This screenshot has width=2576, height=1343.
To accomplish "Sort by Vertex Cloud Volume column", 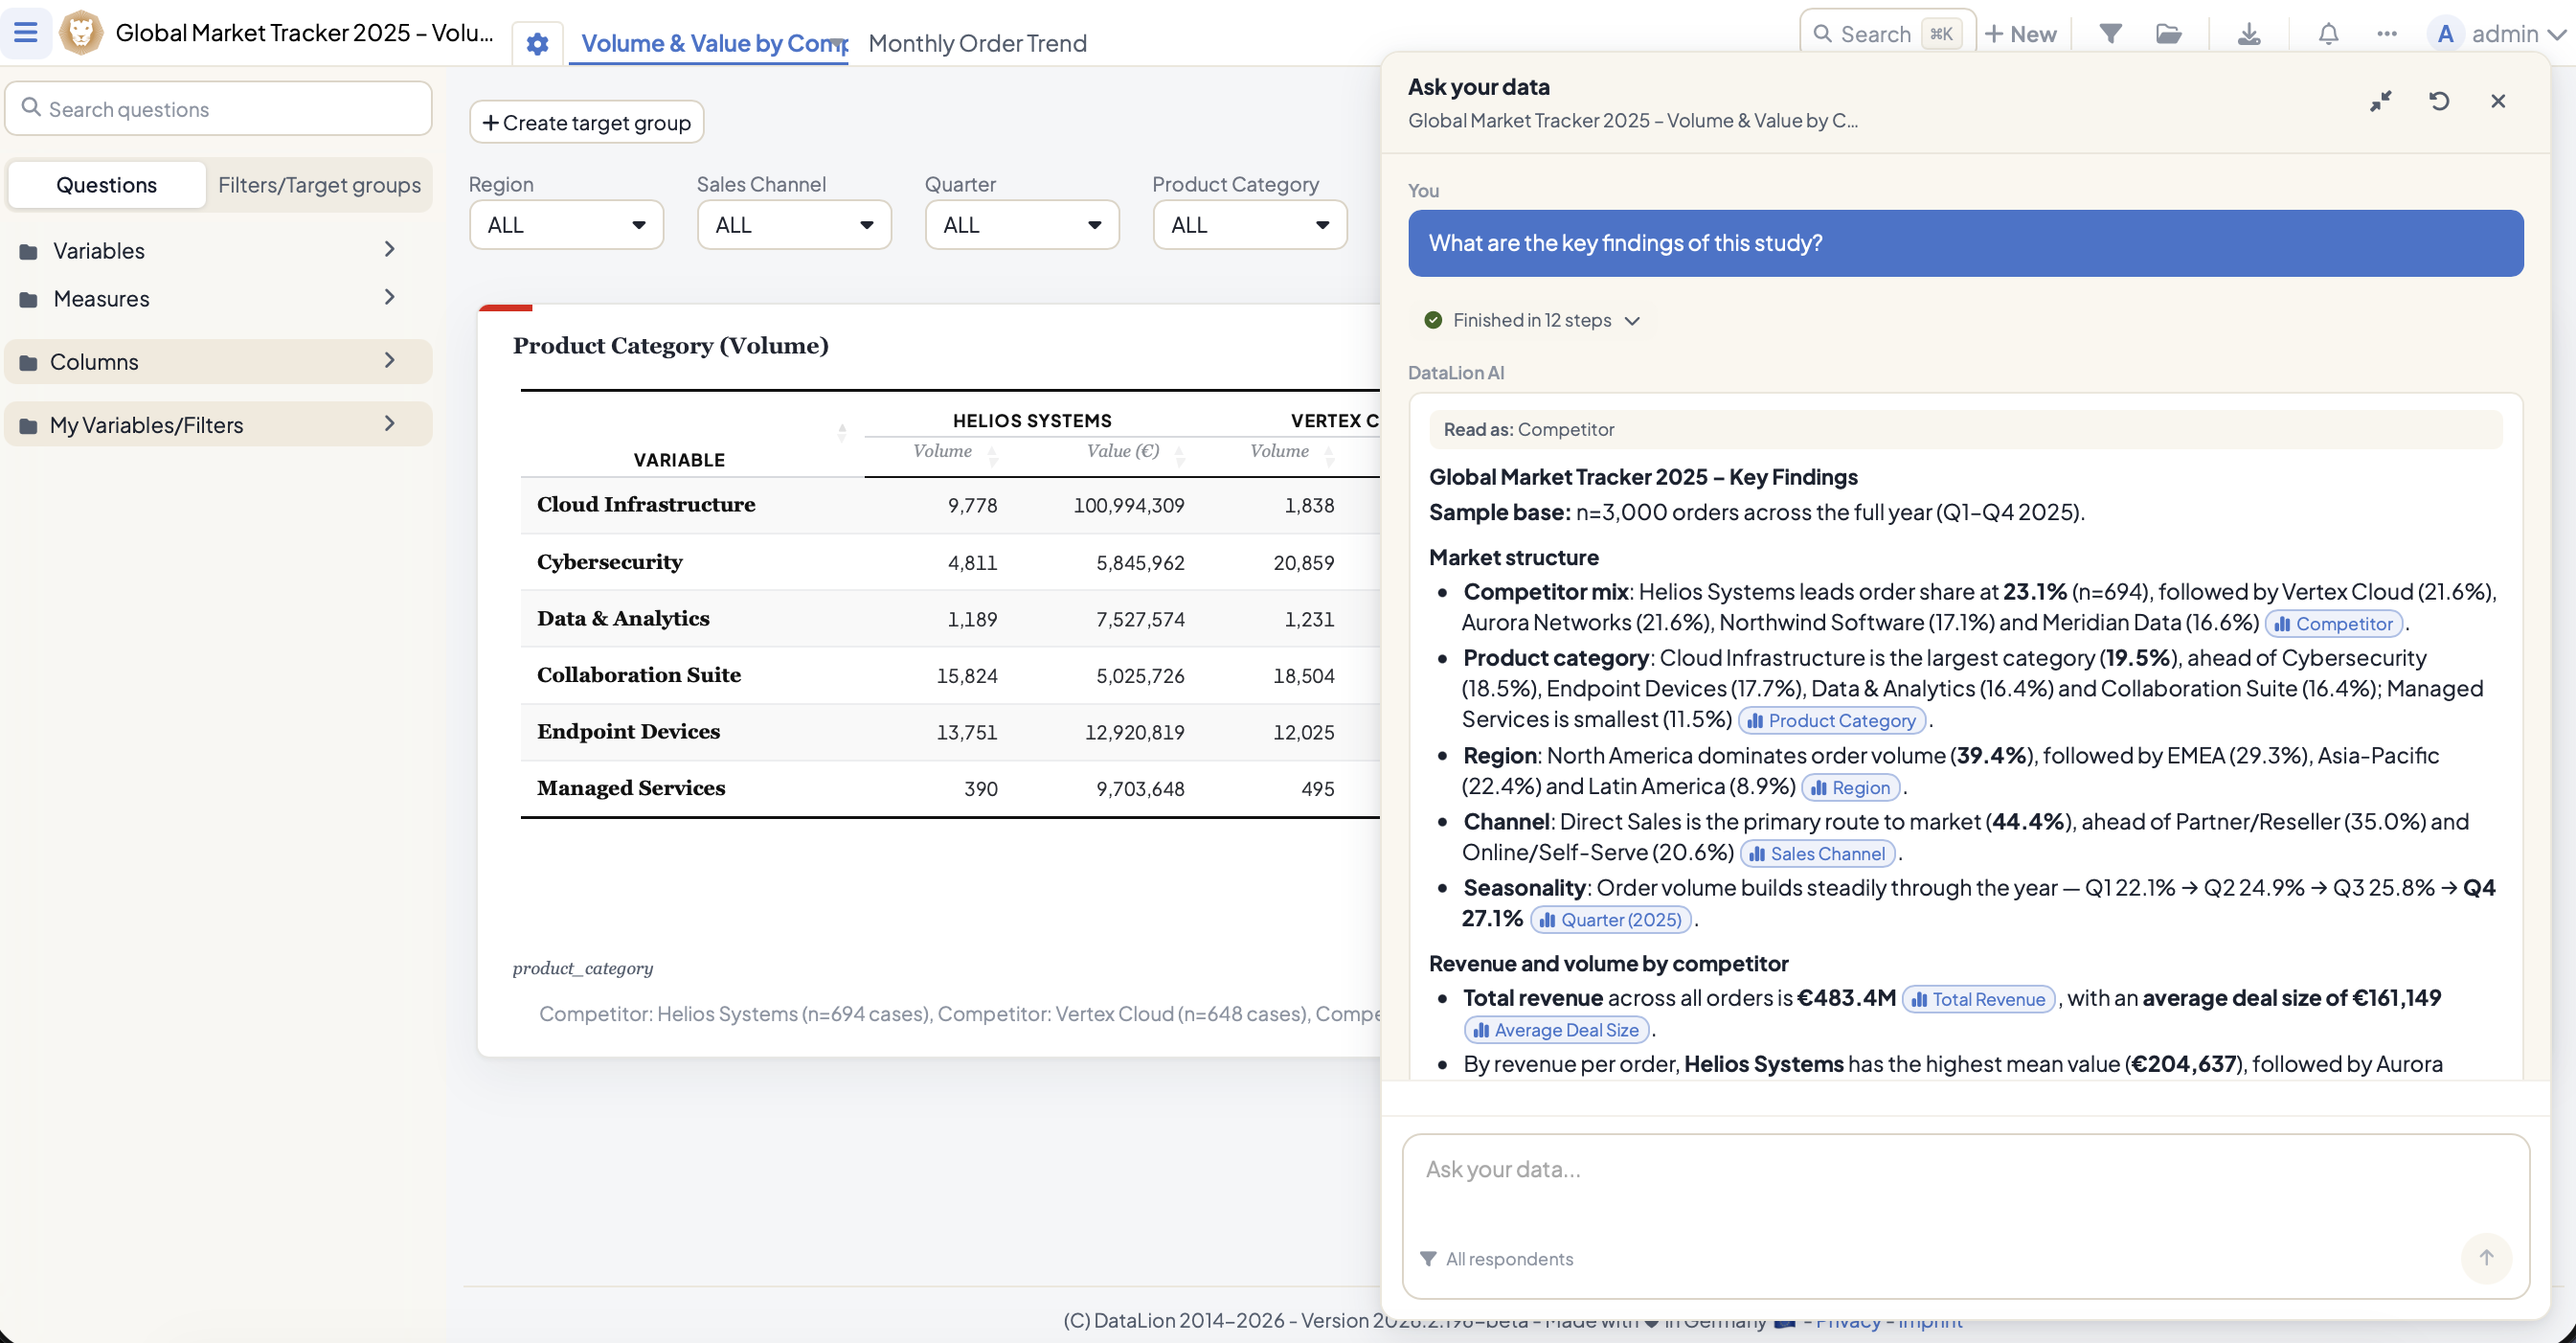I will click(x=1329, y=456).
